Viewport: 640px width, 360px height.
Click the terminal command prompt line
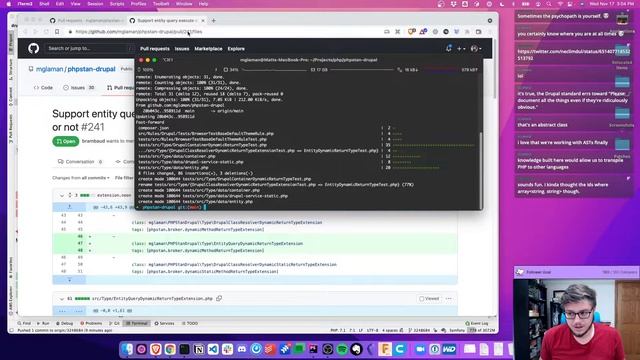308,207
